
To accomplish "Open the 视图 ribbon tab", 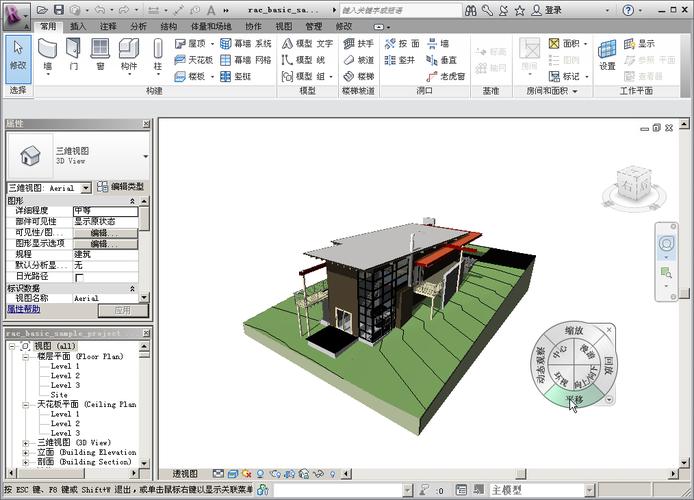I will tap(284, 26).
